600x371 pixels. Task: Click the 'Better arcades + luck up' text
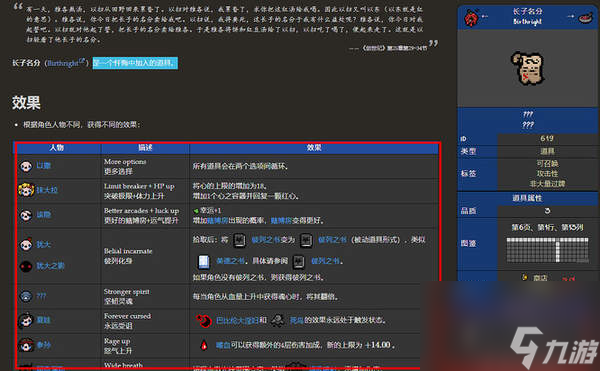(141, 211)
